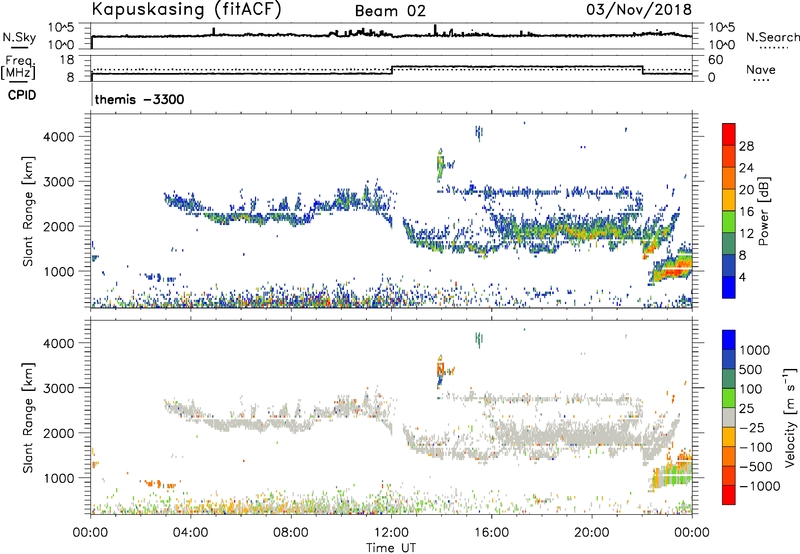Screen dimensions: 800x554
Task: Click the '08:00' time axis label
Action: 291,533
